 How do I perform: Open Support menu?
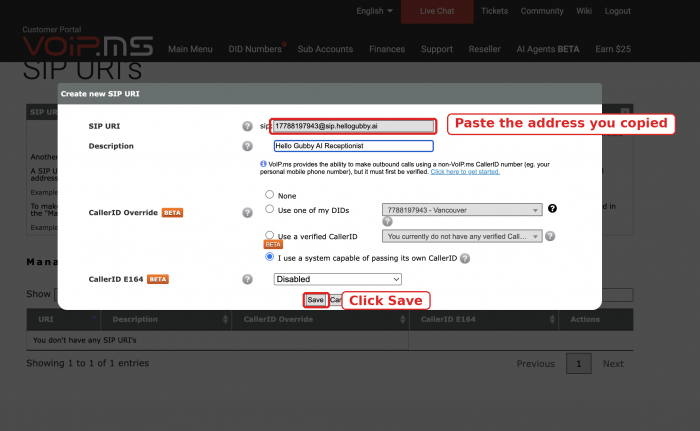[437, 49]
